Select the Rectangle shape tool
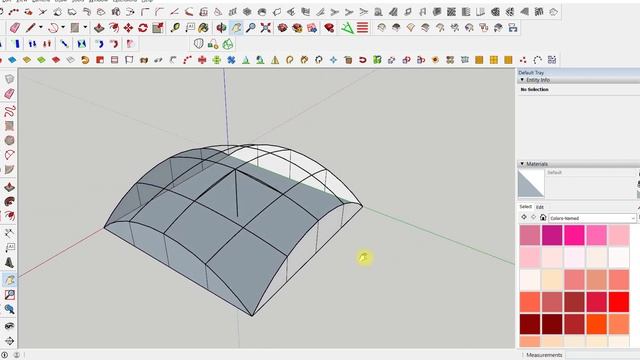The image size is (640, 360). click(75, 28)
